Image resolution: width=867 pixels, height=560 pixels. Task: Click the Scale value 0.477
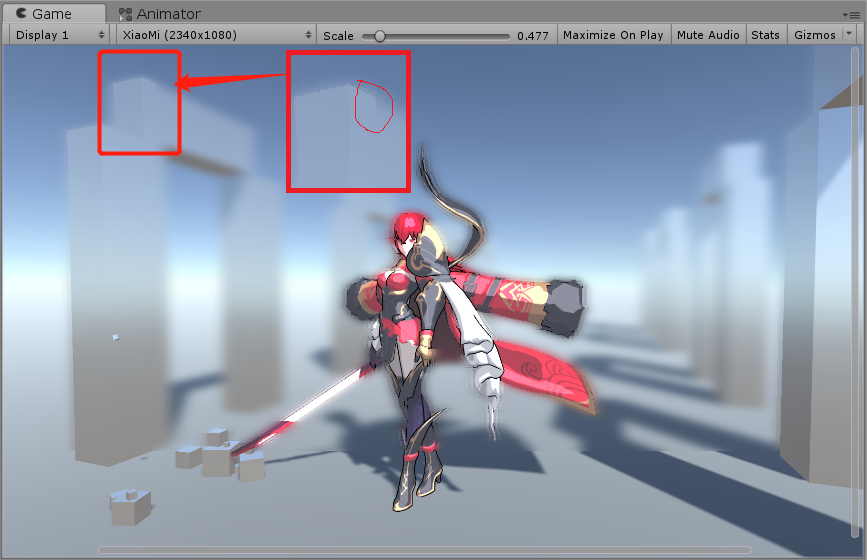point(532,36)
